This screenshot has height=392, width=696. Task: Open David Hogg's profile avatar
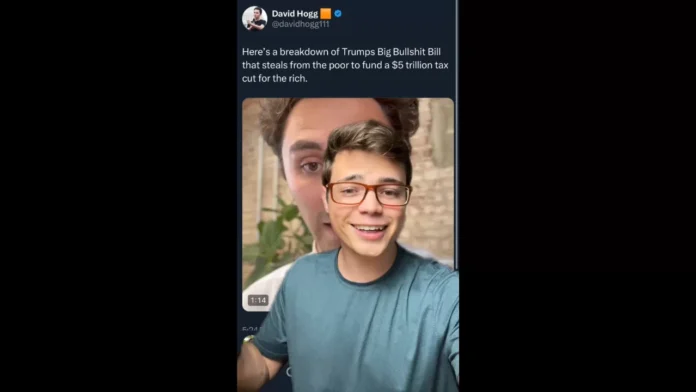(x=254, y=18)
